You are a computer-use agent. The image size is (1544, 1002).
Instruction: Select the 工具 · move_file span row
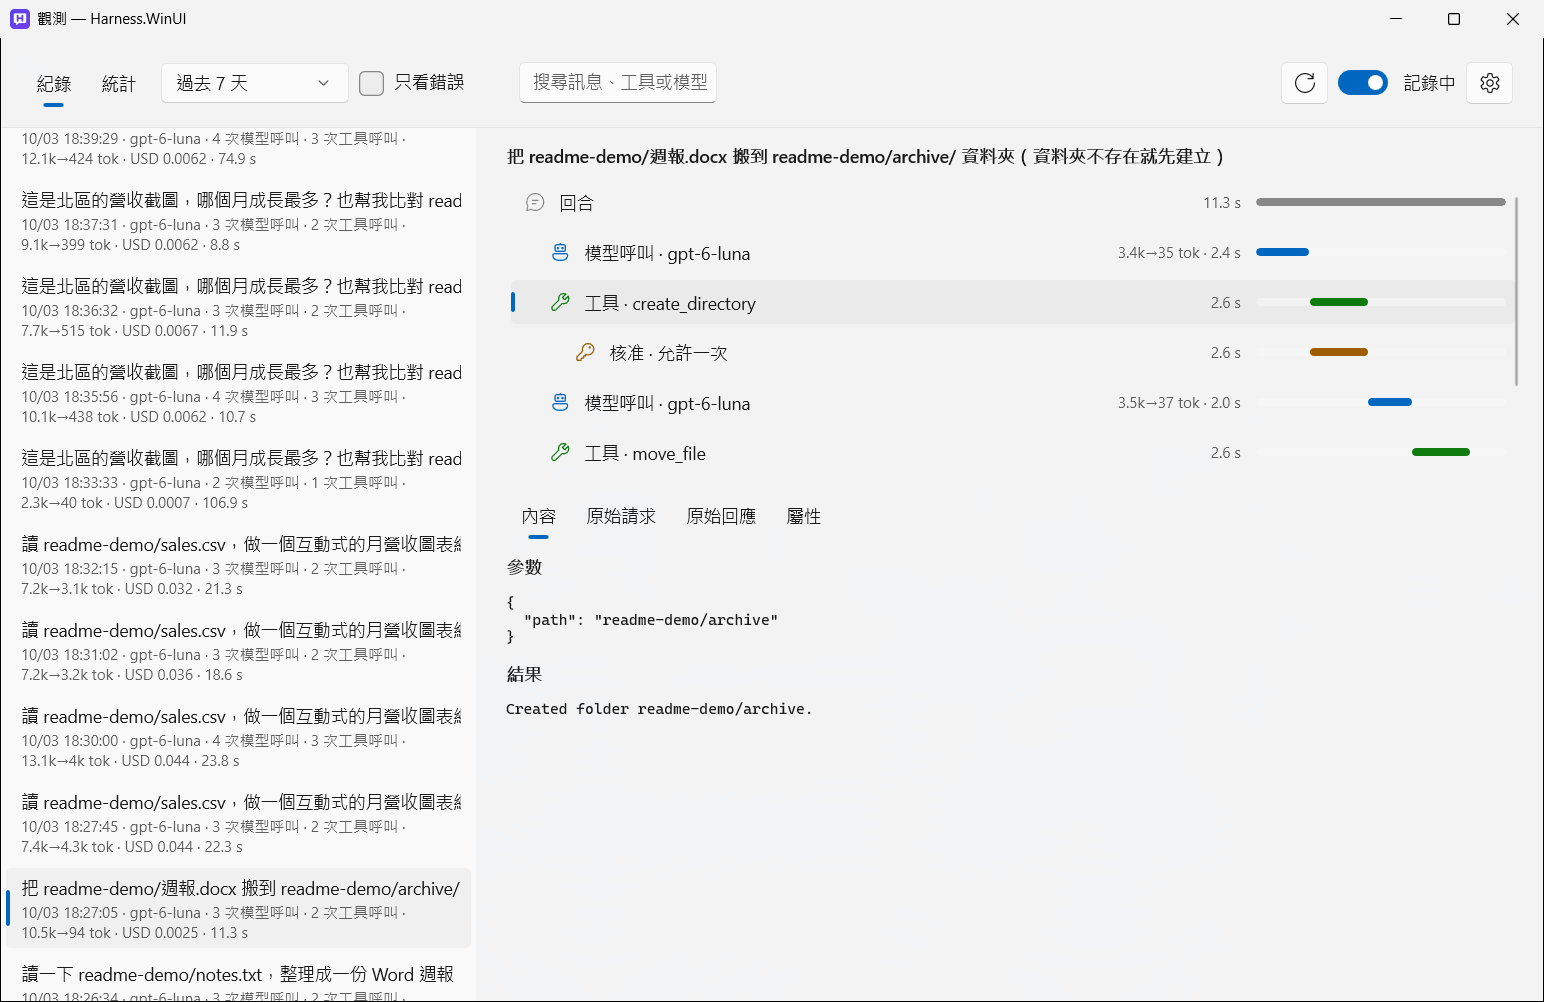(x=1011, y=453)
